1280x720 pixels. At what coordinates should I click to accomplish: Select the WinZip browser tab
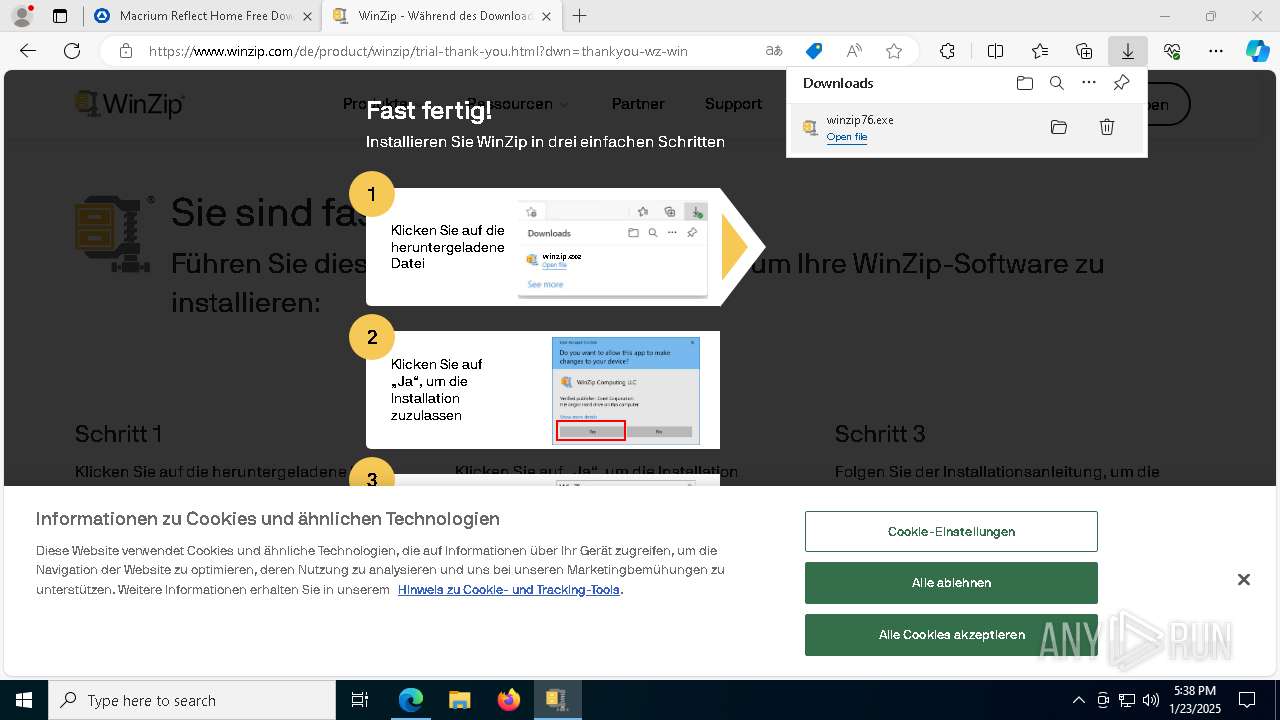tap(442, 16)
